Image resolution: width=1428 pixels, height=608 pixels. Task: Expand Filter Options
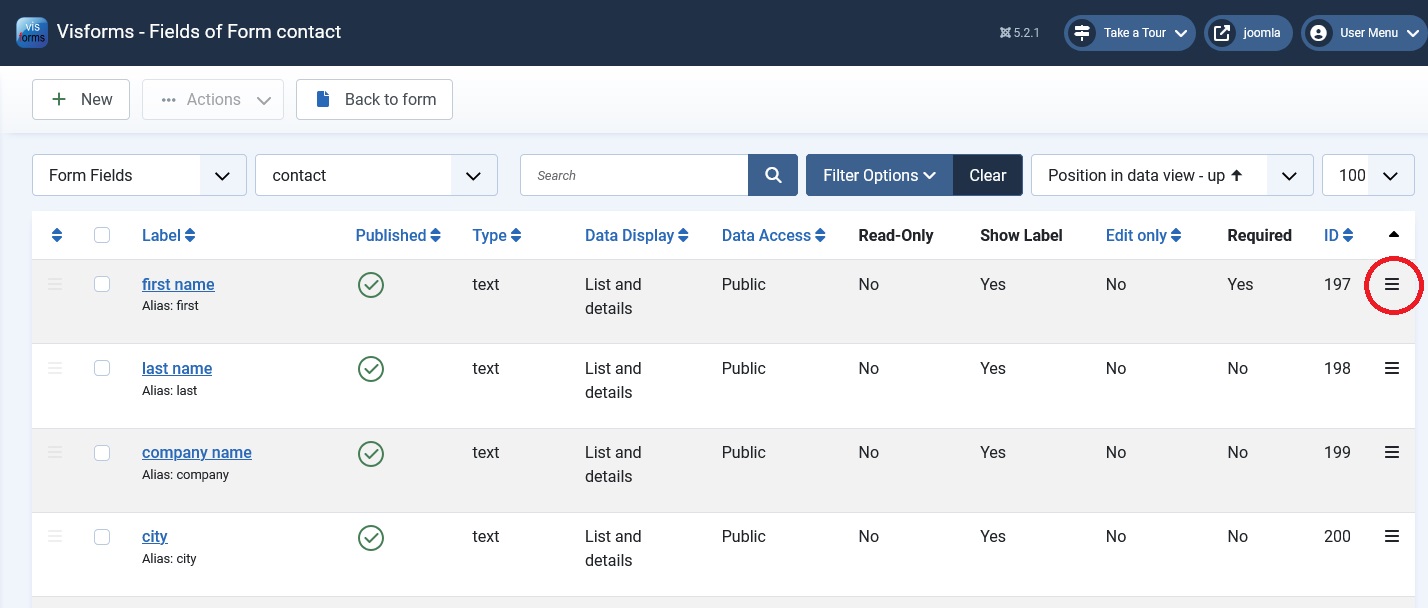tap(879, 175)
